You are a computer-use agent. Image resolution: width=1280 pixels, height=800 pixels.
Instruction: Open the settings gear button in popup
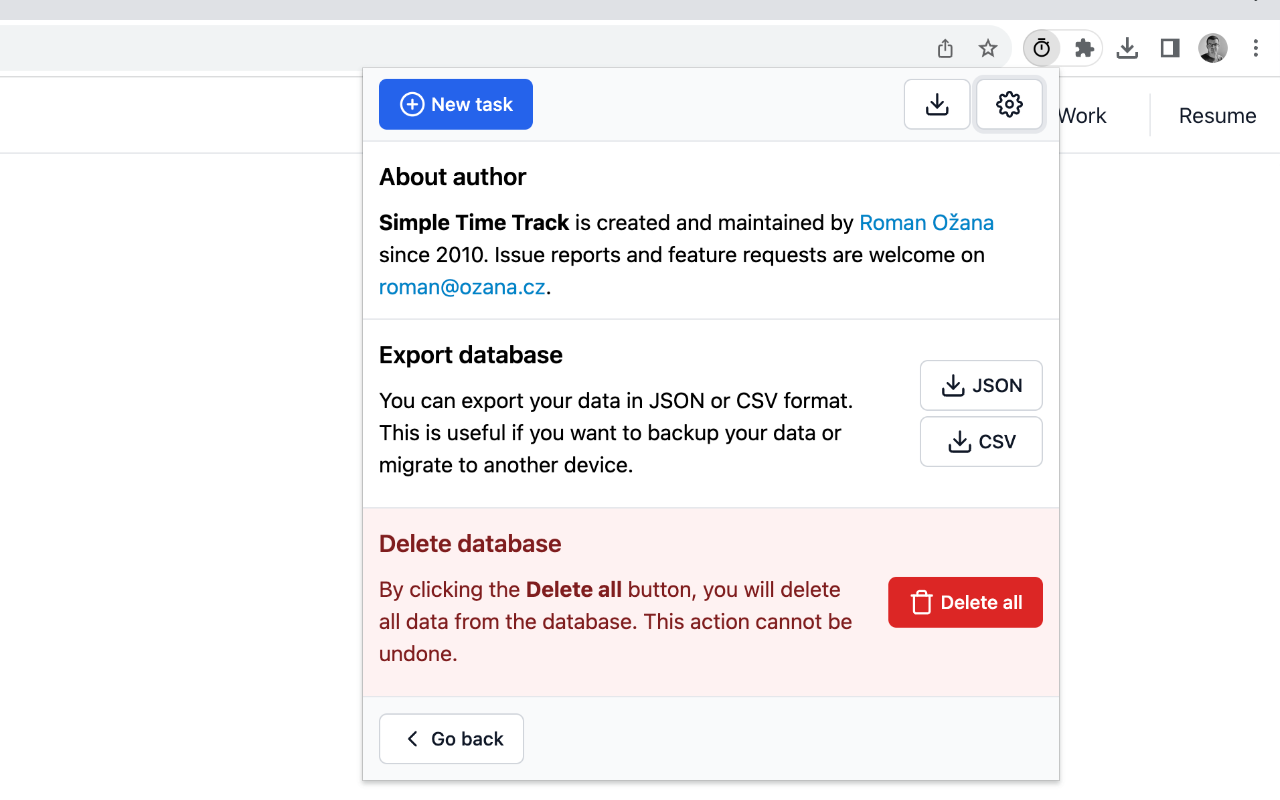(1010, 104)
